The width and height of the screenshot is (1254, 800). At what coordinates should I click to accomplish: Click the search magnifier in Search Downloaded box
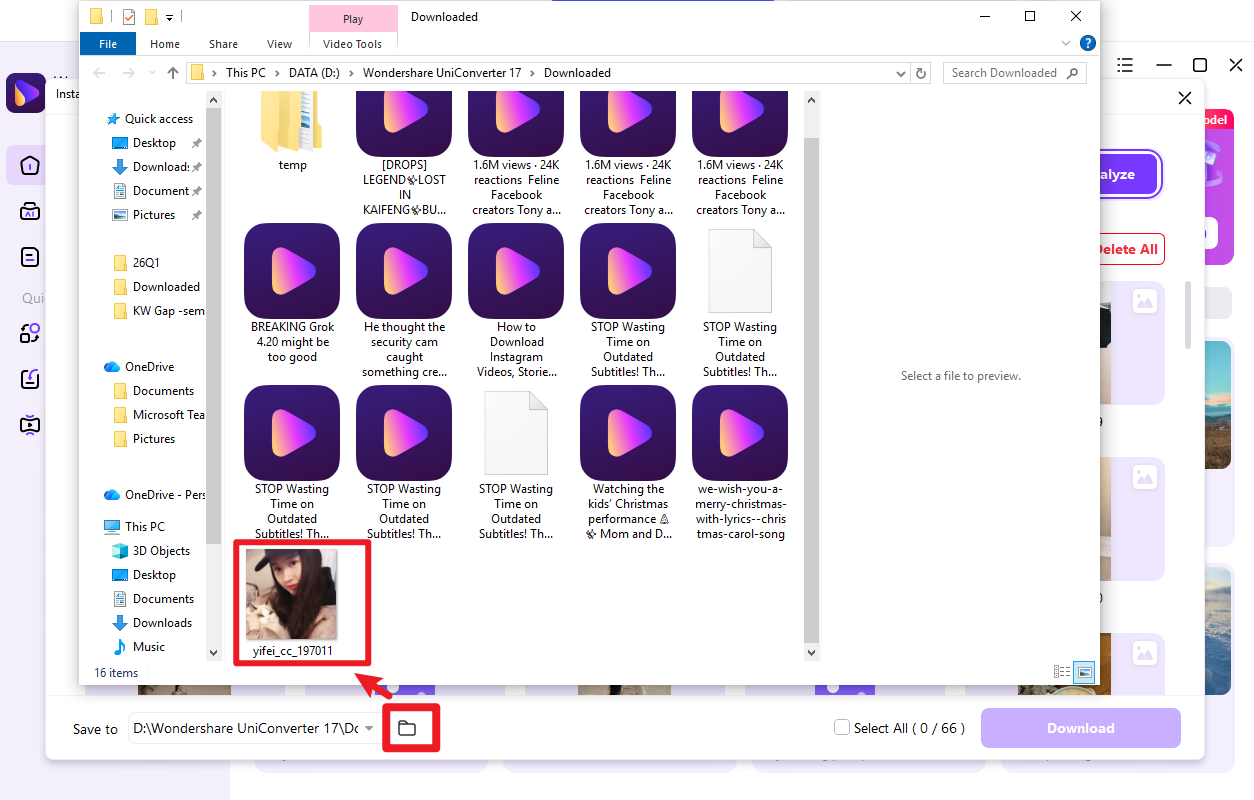point(1073,72)
